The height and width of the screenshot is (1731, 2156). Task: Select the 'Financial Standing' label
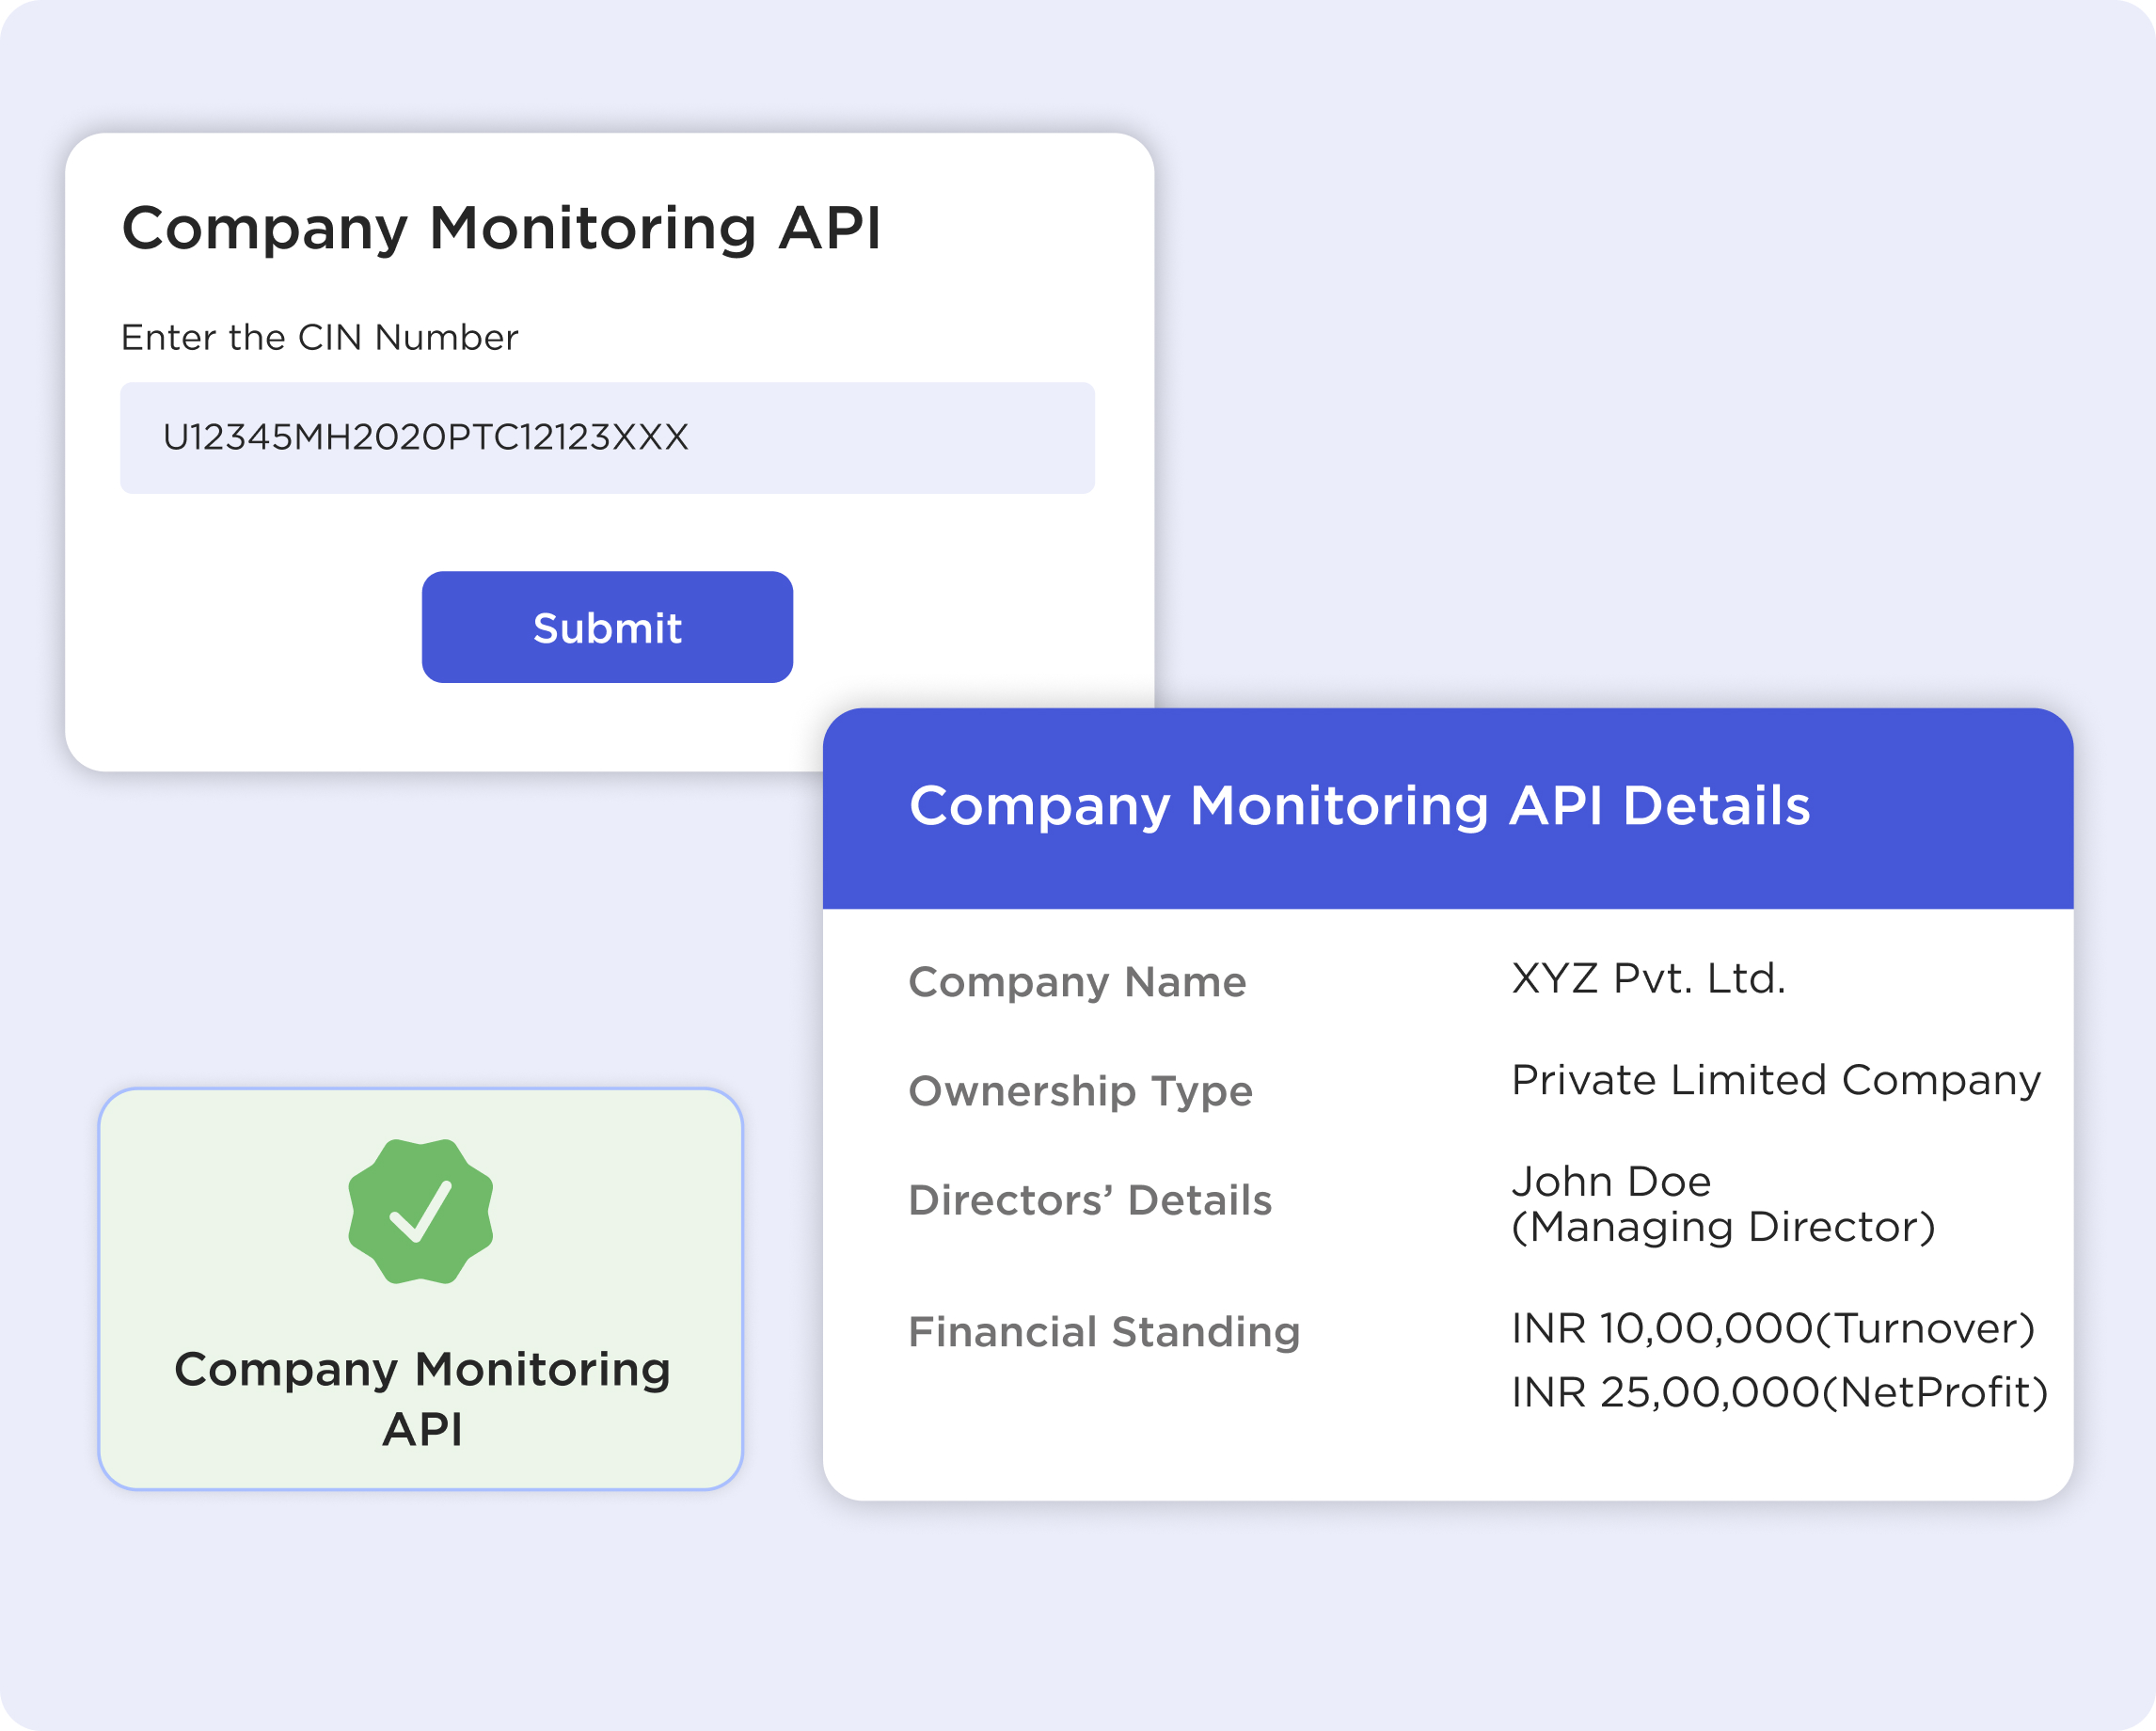point(1104,1333)
